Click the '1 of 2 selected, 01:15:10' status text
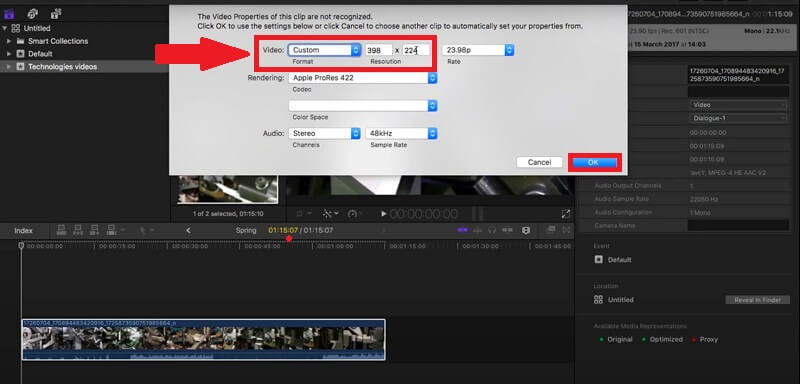Viewport: 800px width, 384px height. (228, 214)
